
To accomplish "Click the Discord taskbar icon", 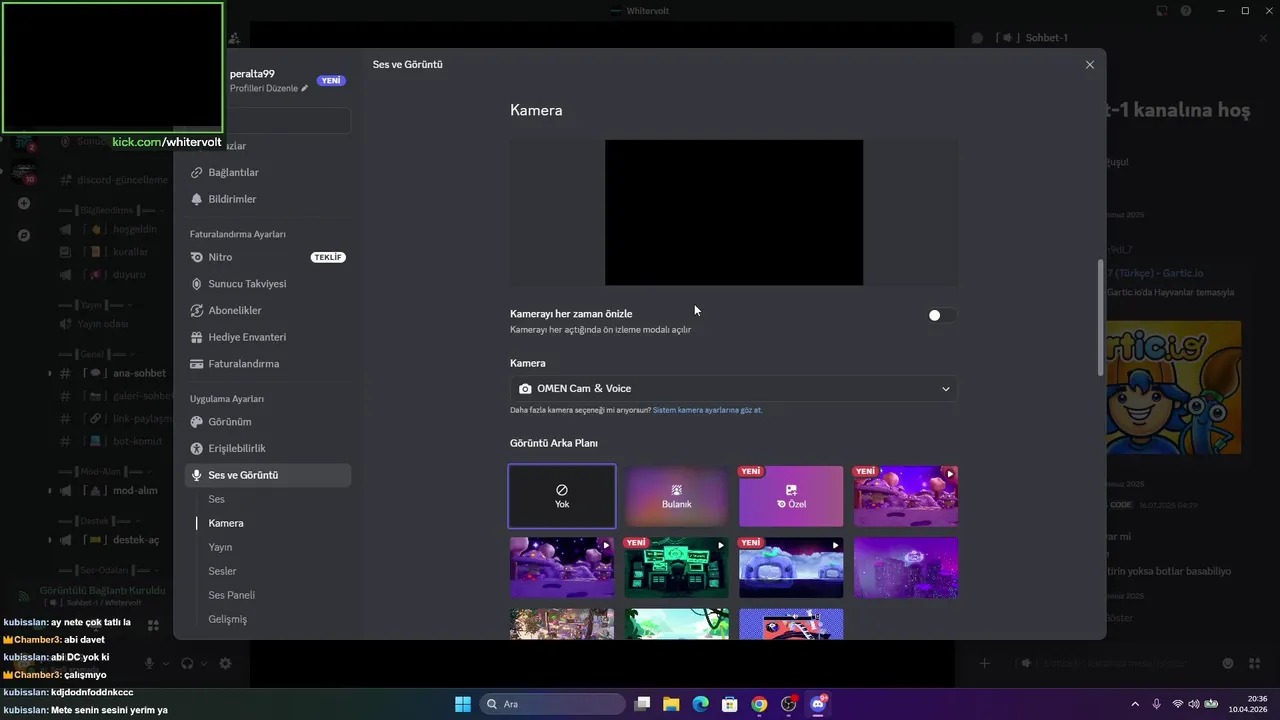I will click(x=818, y=704).
